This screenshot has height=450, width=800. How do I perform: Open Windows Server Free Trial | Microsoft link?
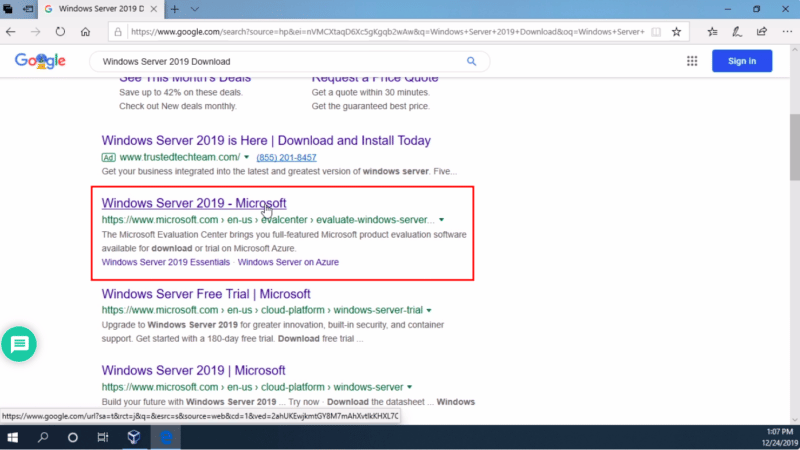[206, 294]
